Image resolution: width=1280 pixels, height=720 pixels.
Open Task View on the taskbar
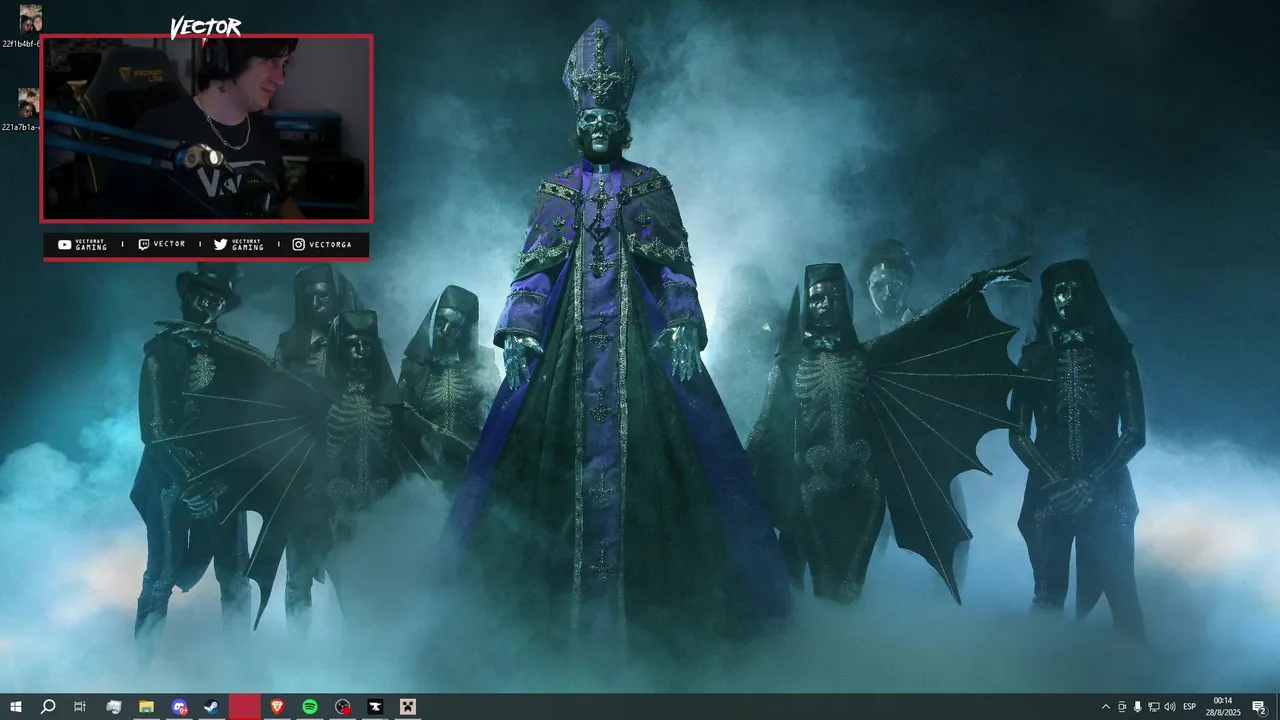(80, 707)
